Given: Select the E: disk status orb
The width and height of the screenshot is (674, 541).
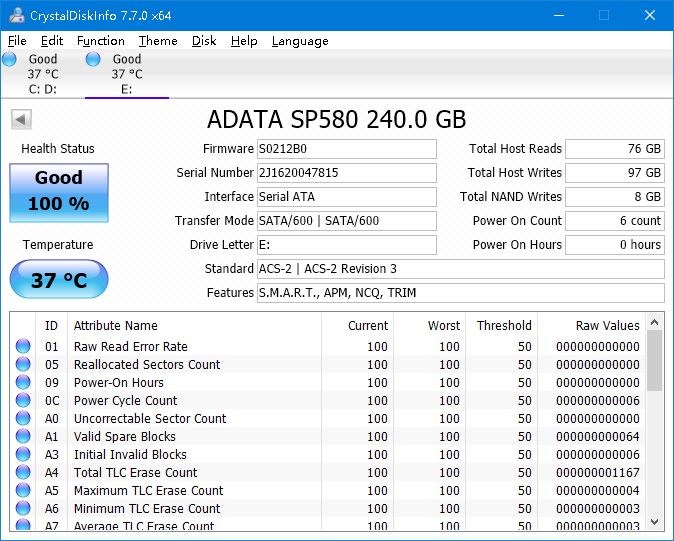Looking at the screenshot, I should coord(93,59).
